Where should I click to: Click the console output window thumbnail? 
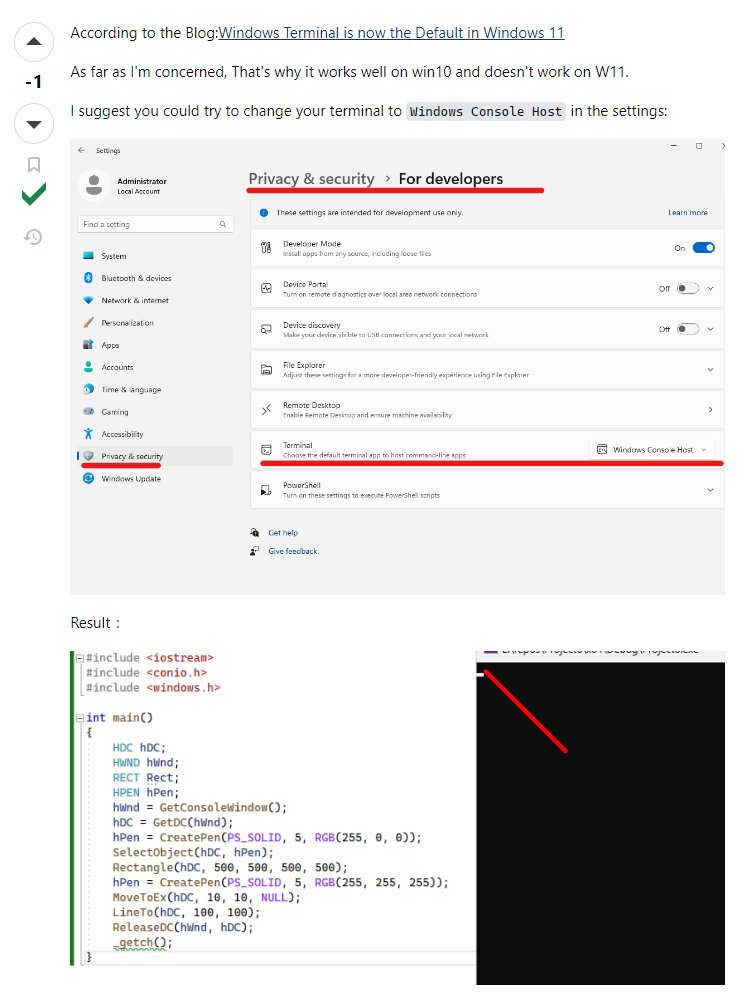600,818
